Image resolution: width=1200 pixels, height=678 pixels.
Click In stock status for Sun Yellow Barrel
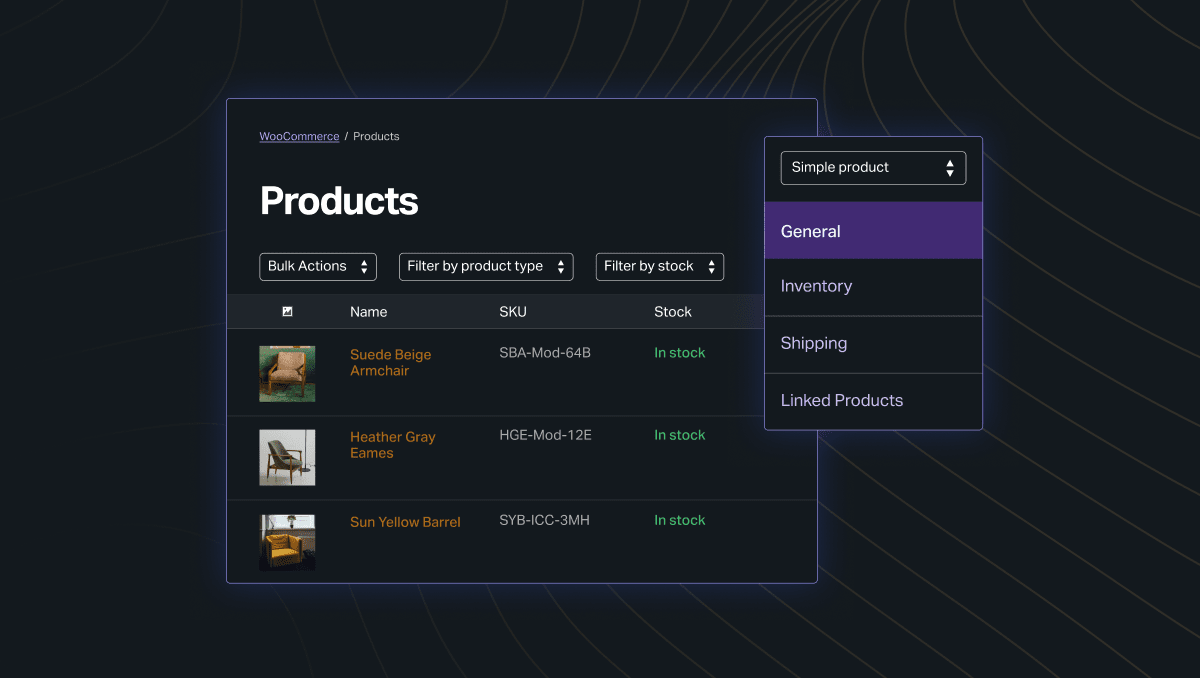pyautogui.click(x=680, y=520)
